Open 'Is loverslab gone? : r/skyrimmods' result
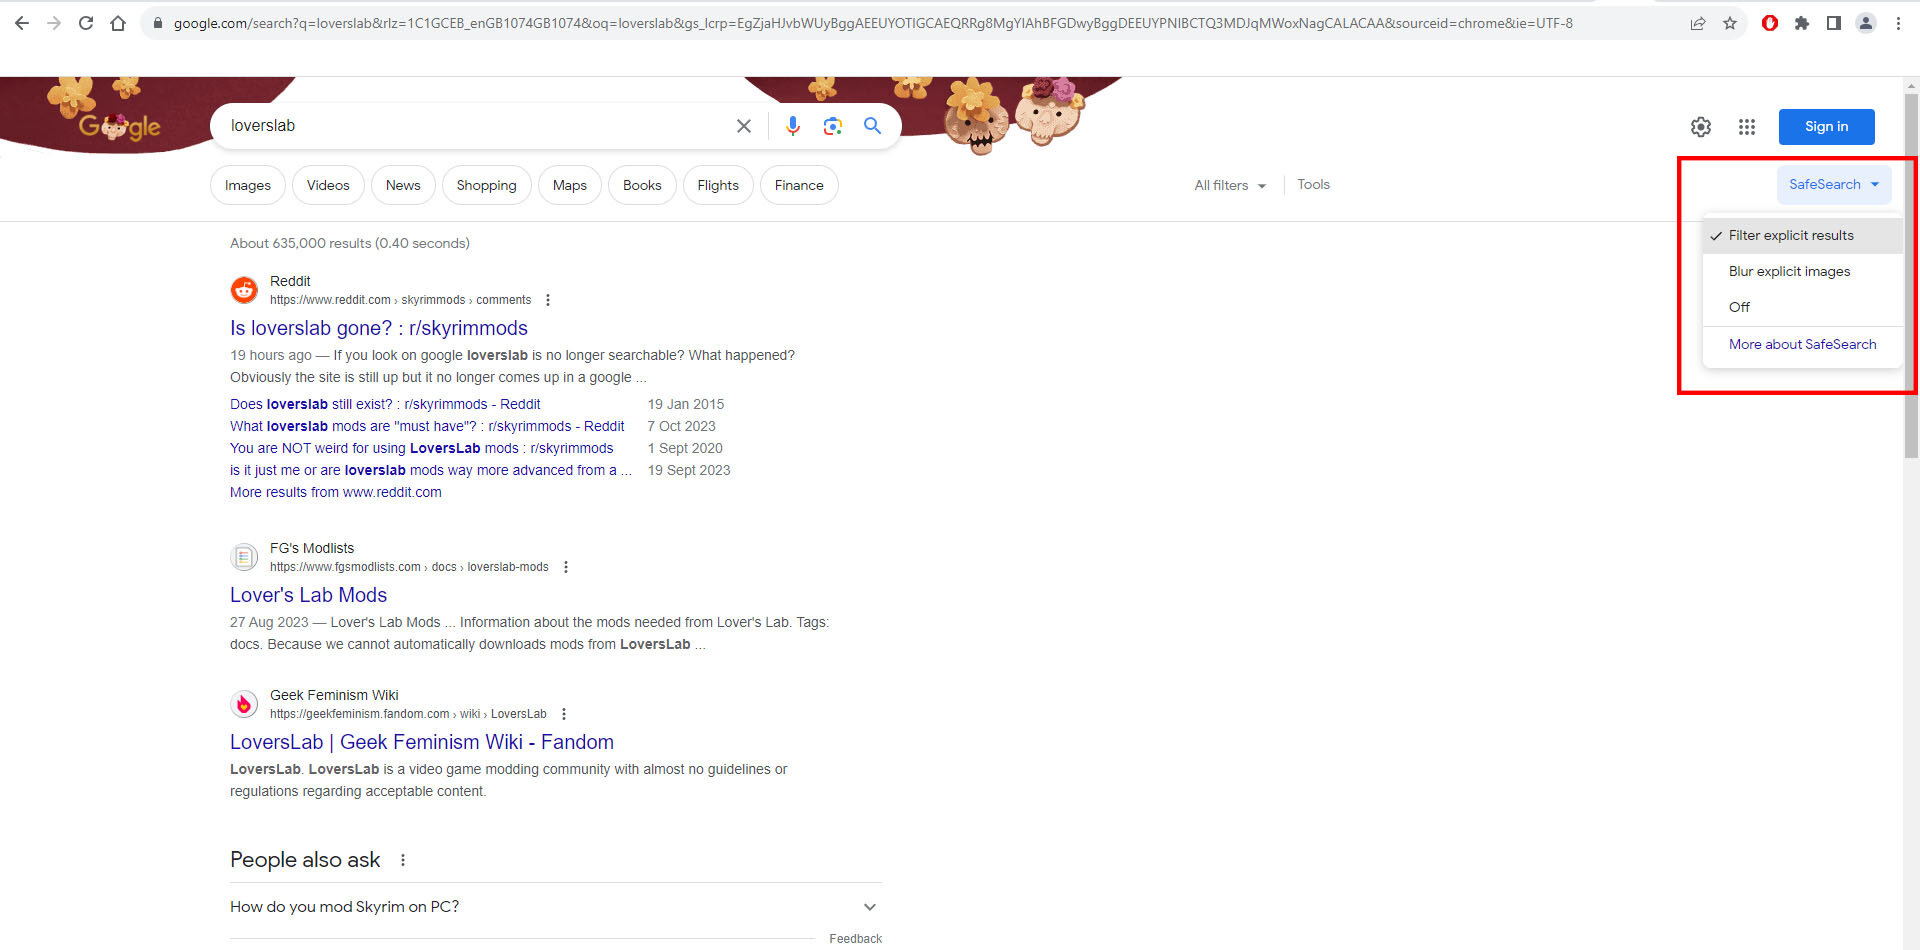This screenshot has height=950, width=1920. click(x=379, y=329)
